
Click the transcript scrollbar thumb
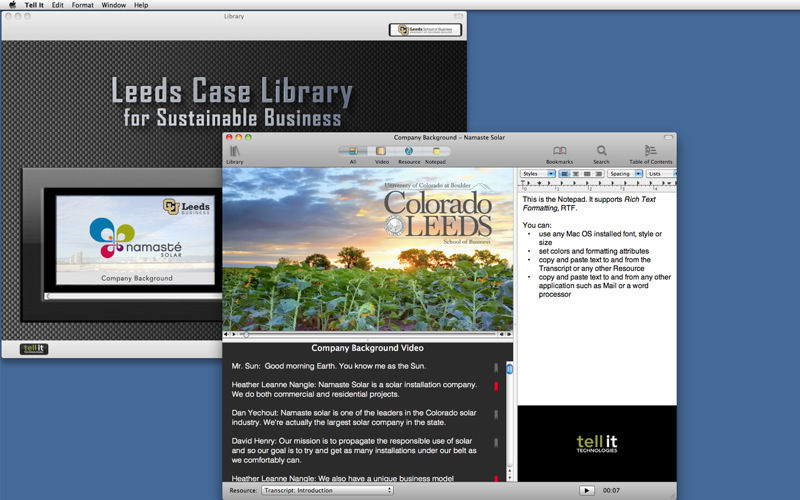(509, 369)
